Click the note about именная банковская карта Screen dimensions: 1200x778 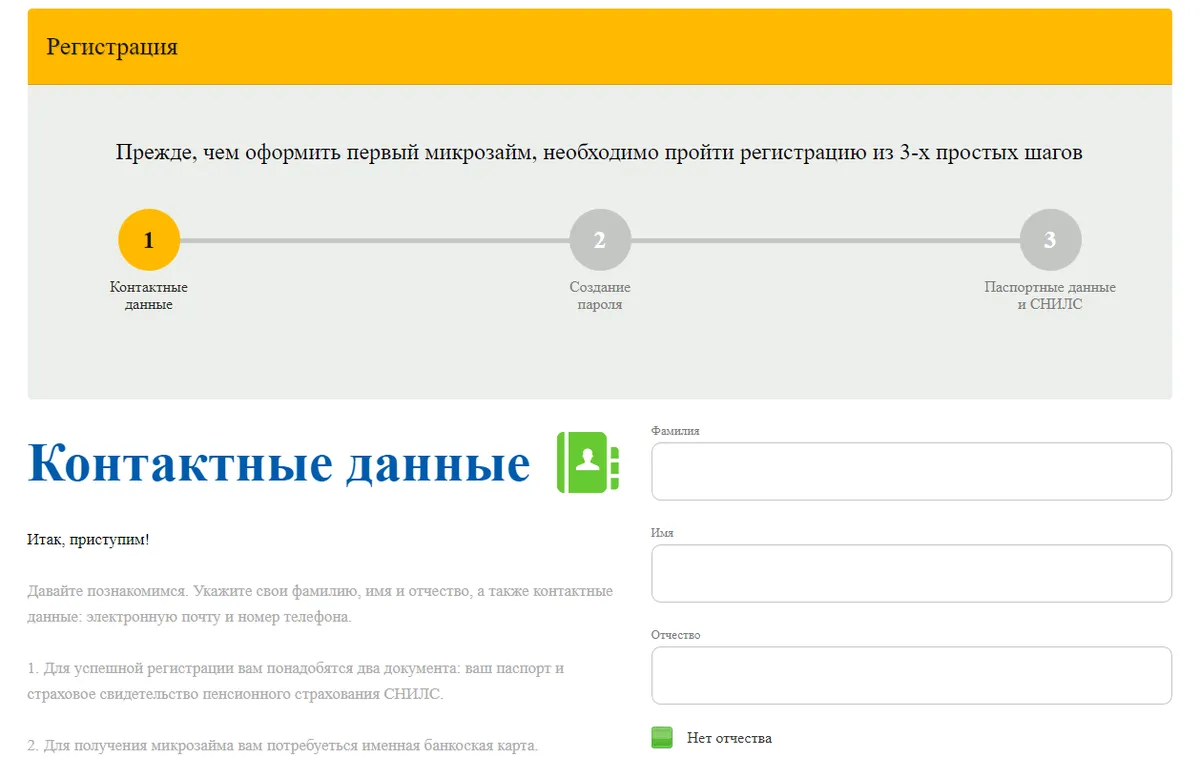pyautogui.click(x=283, y=745)
